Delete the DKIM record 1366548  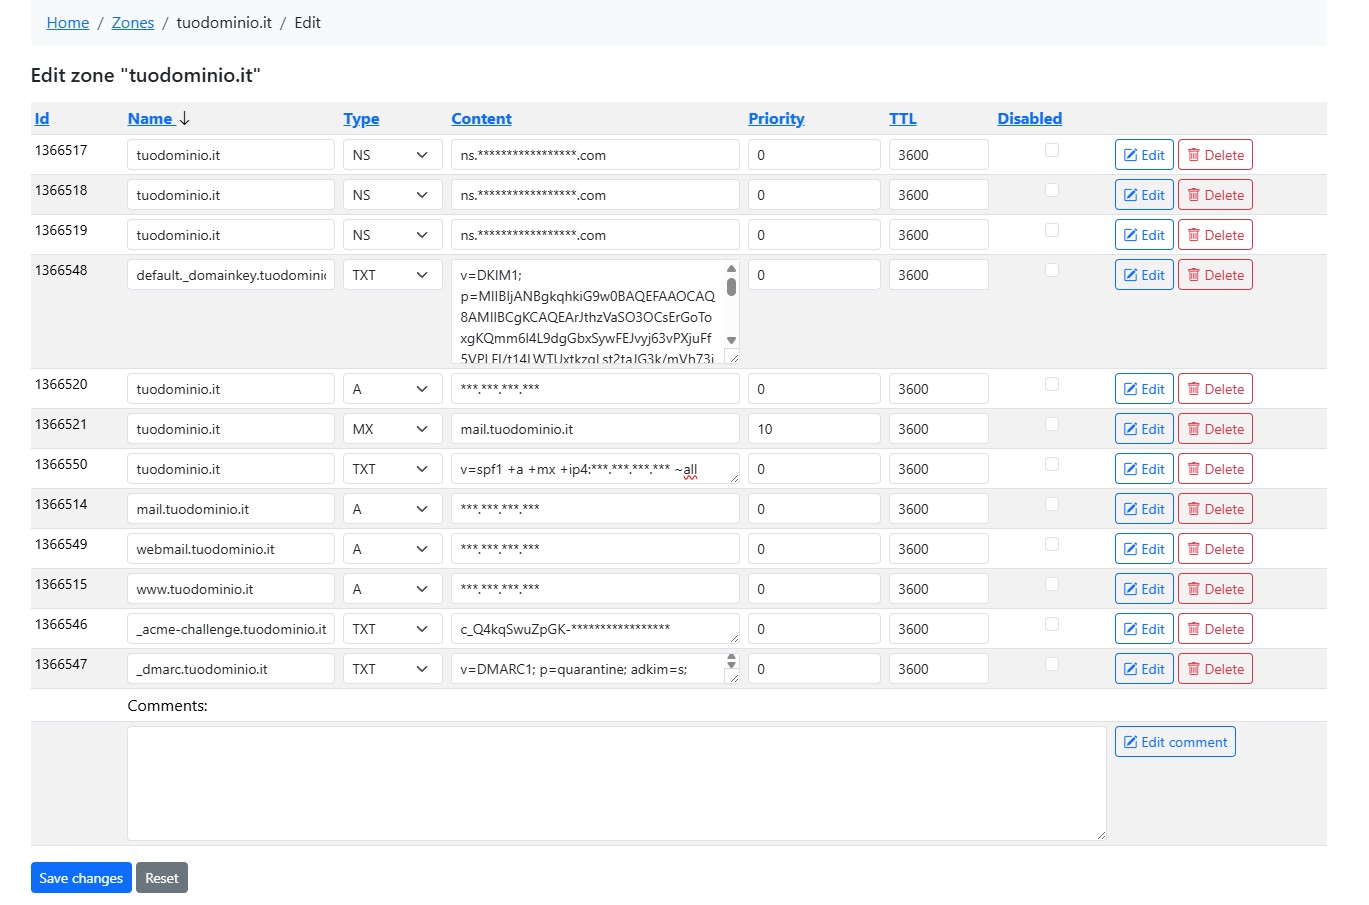click(x=1215, y=275)
